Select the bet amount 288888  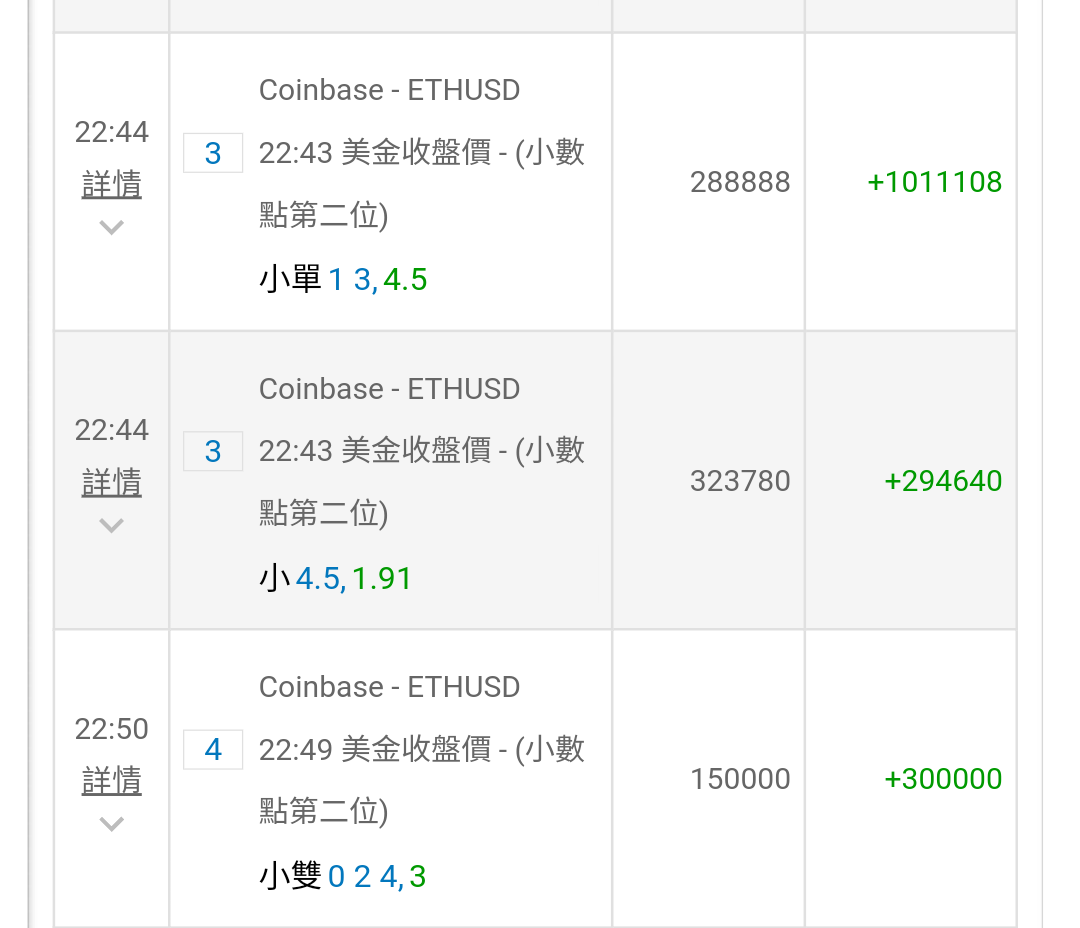(740, 183)
